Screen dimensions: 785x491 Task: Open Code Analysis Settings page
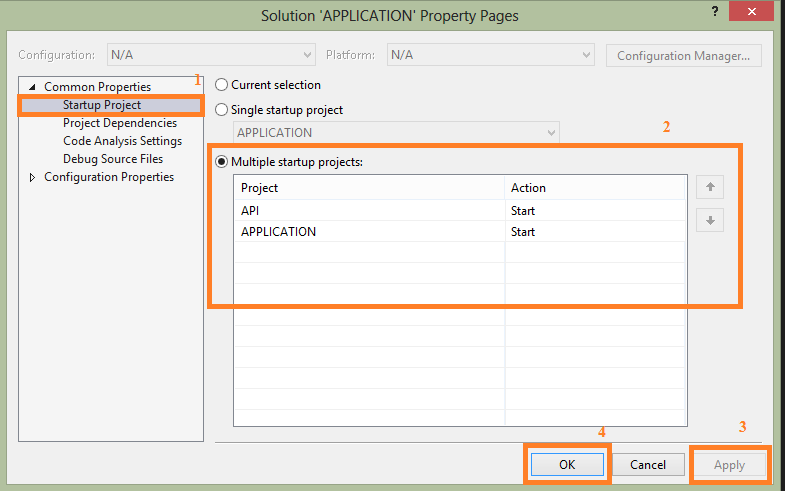pyautogui.click(x=122, y=141)
